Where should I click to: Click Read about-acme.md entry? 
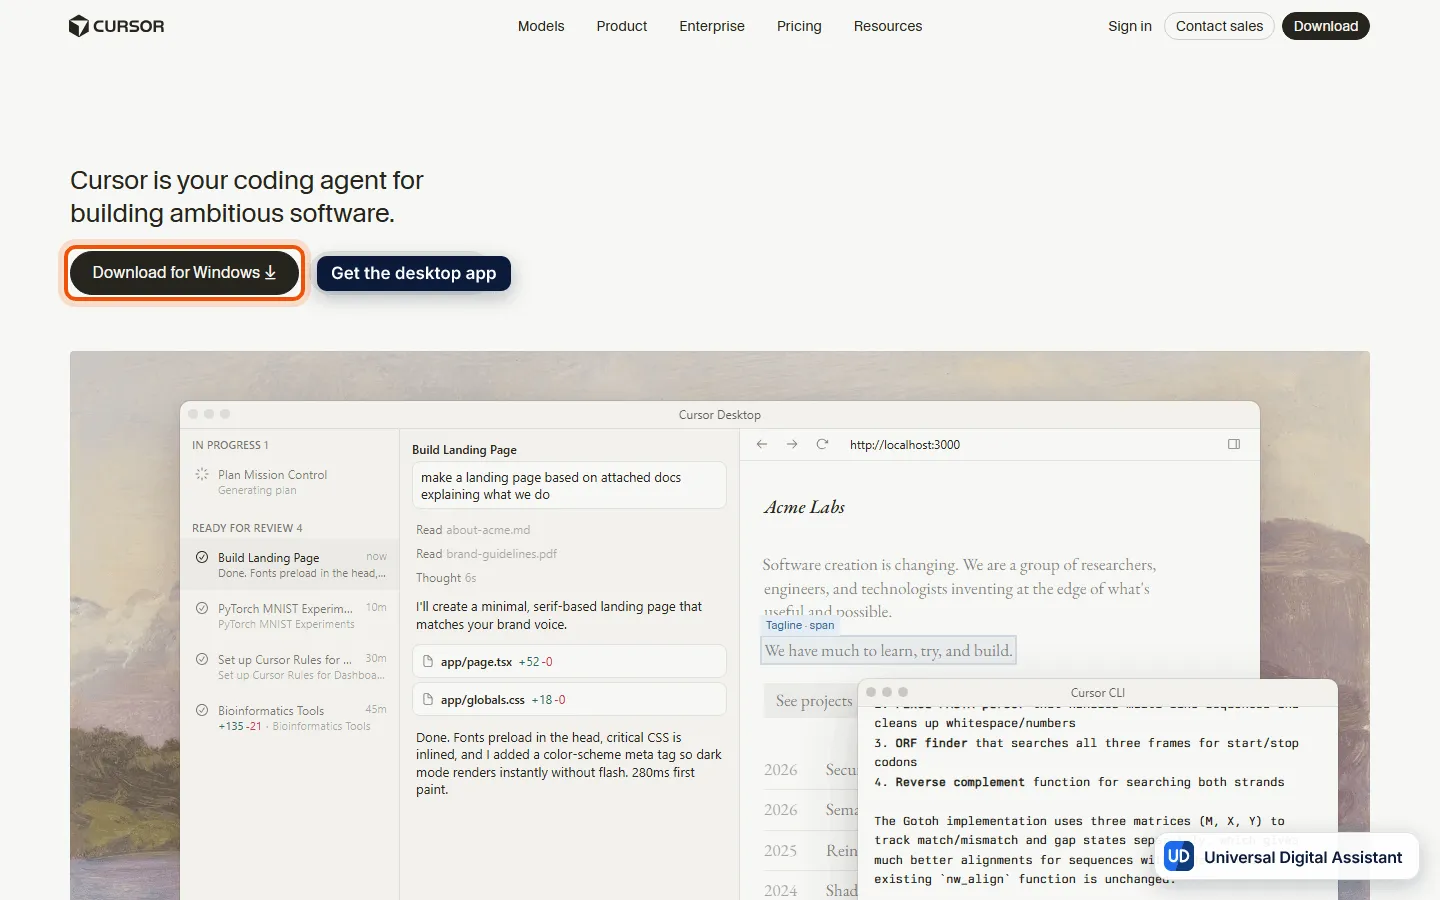[473, 530]
